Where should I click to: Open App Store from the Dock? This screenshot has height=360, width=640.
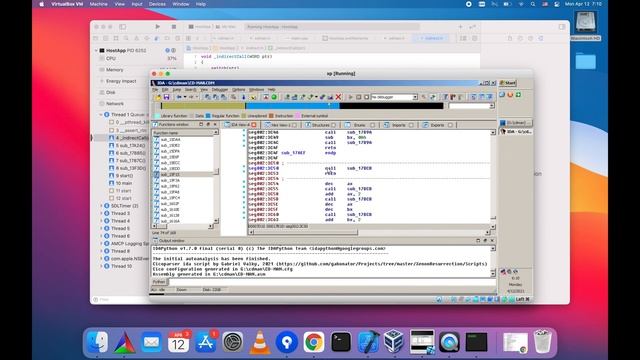tap(205, 342)
